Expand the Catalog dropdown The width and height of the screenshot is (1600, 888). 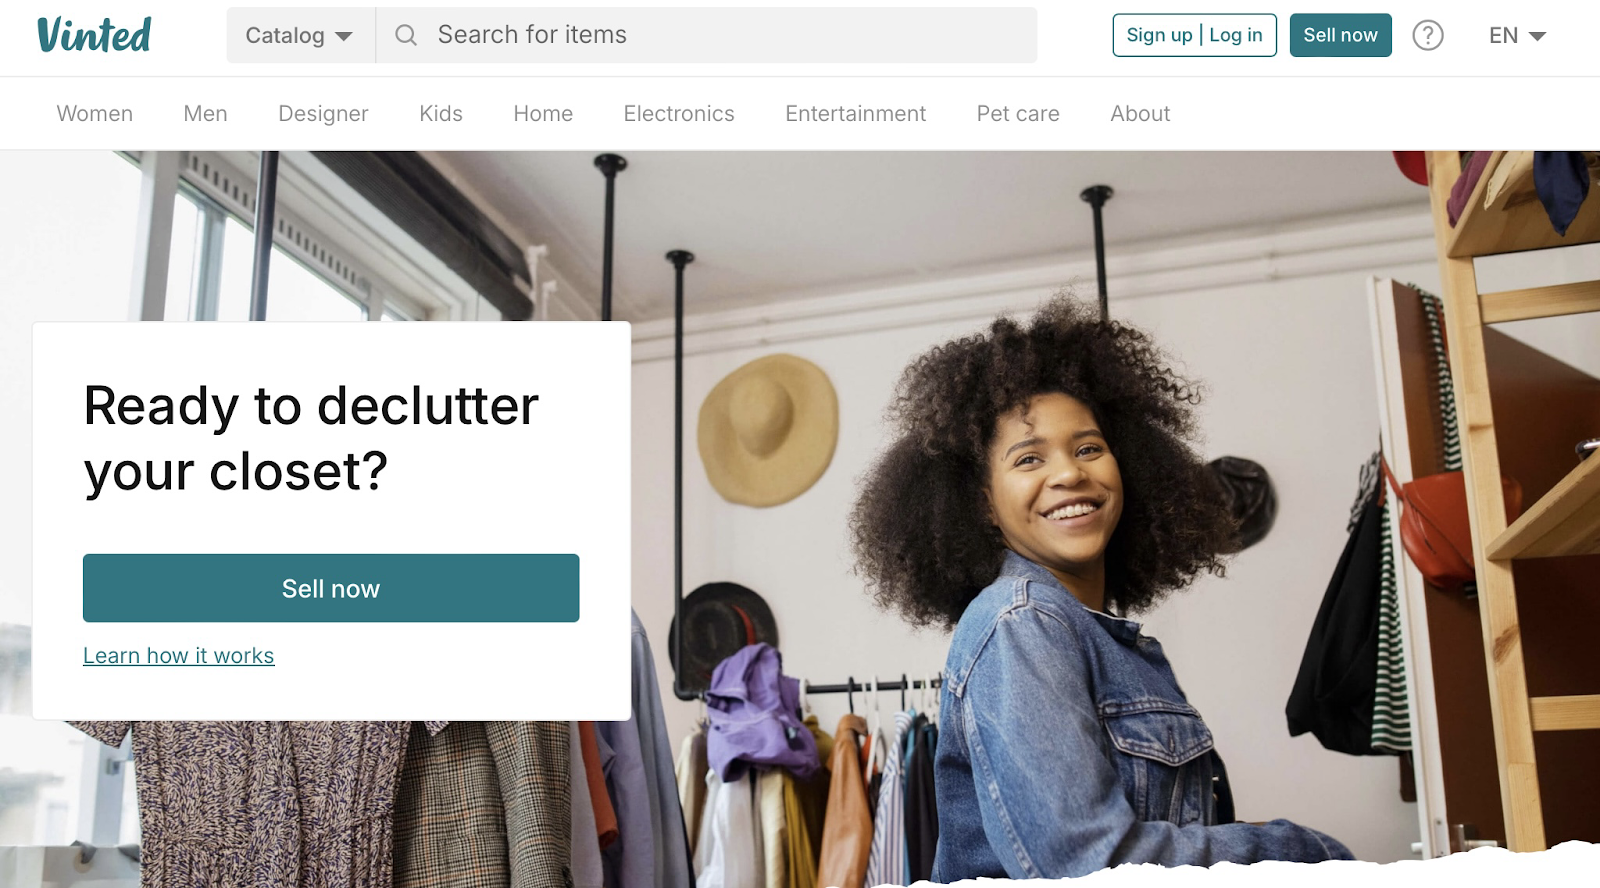[300, 35]
